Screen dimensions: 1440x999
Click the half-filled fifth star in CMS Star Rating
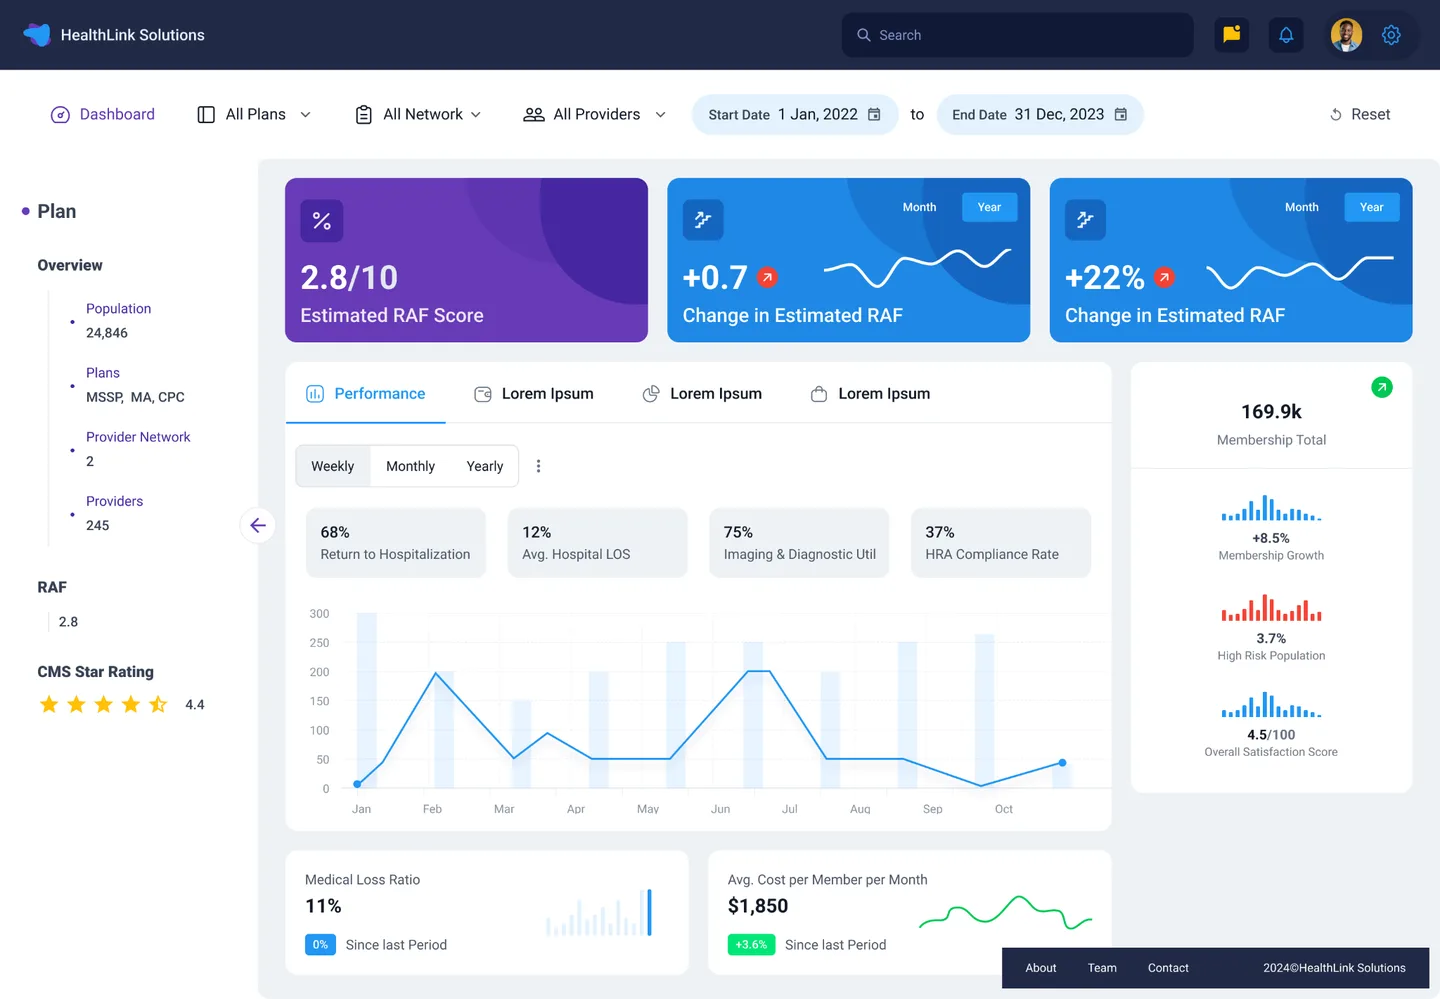(157, 704)
